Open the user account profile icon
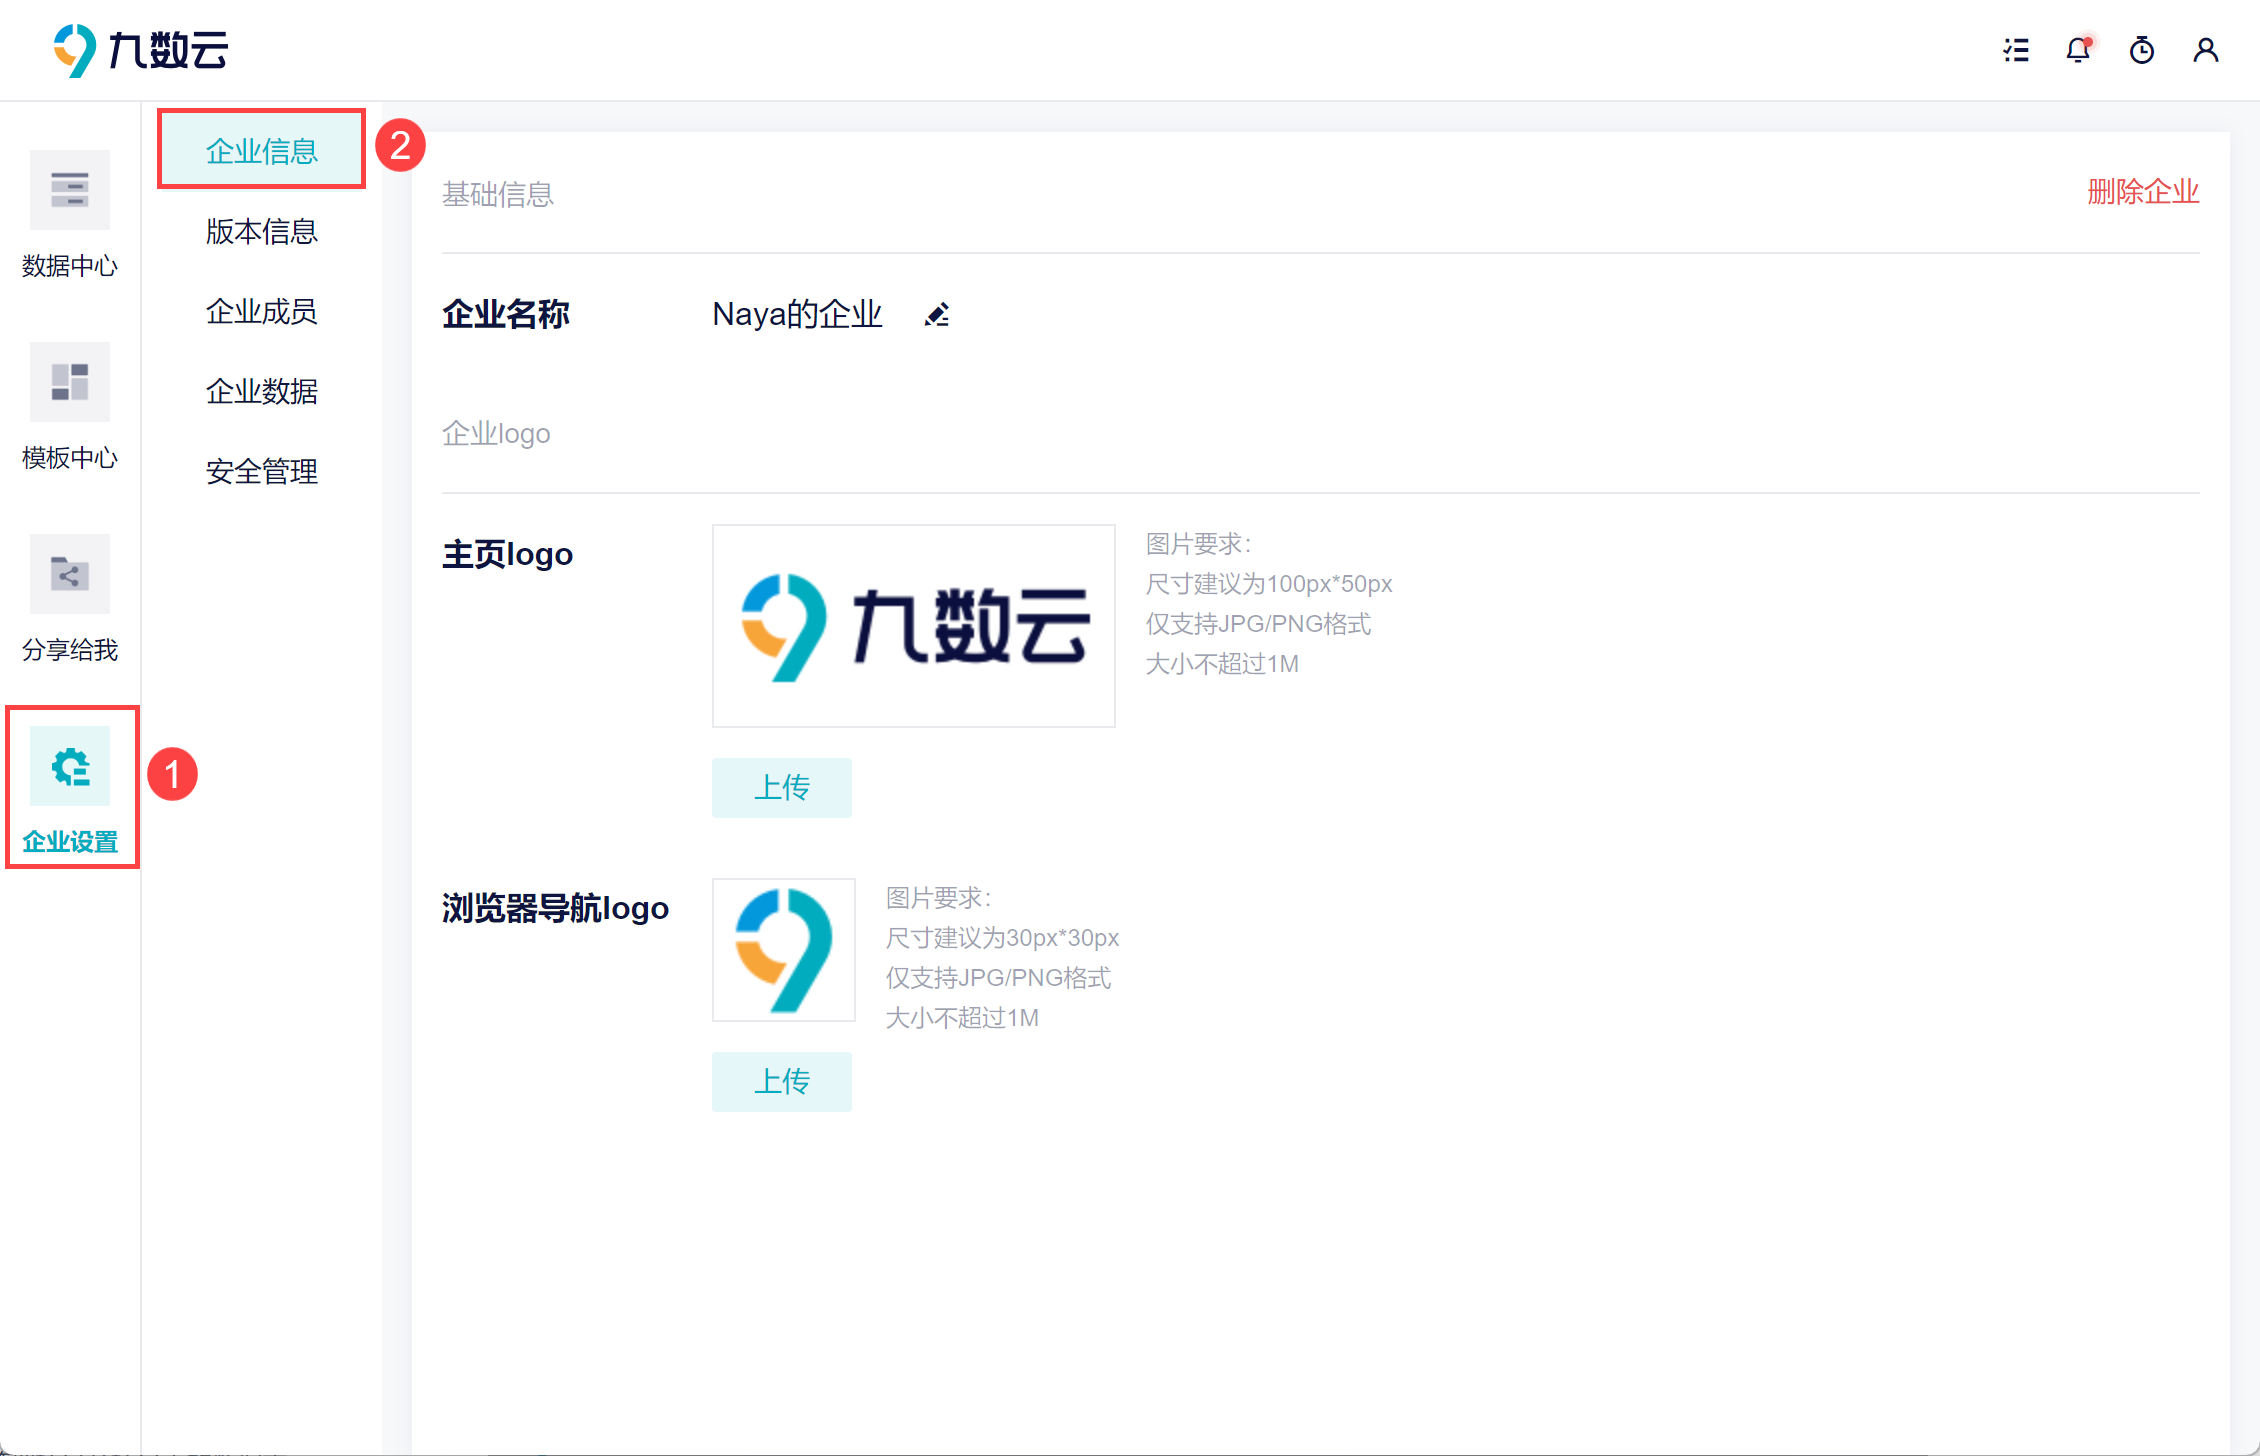 [x=2205, y=50]
